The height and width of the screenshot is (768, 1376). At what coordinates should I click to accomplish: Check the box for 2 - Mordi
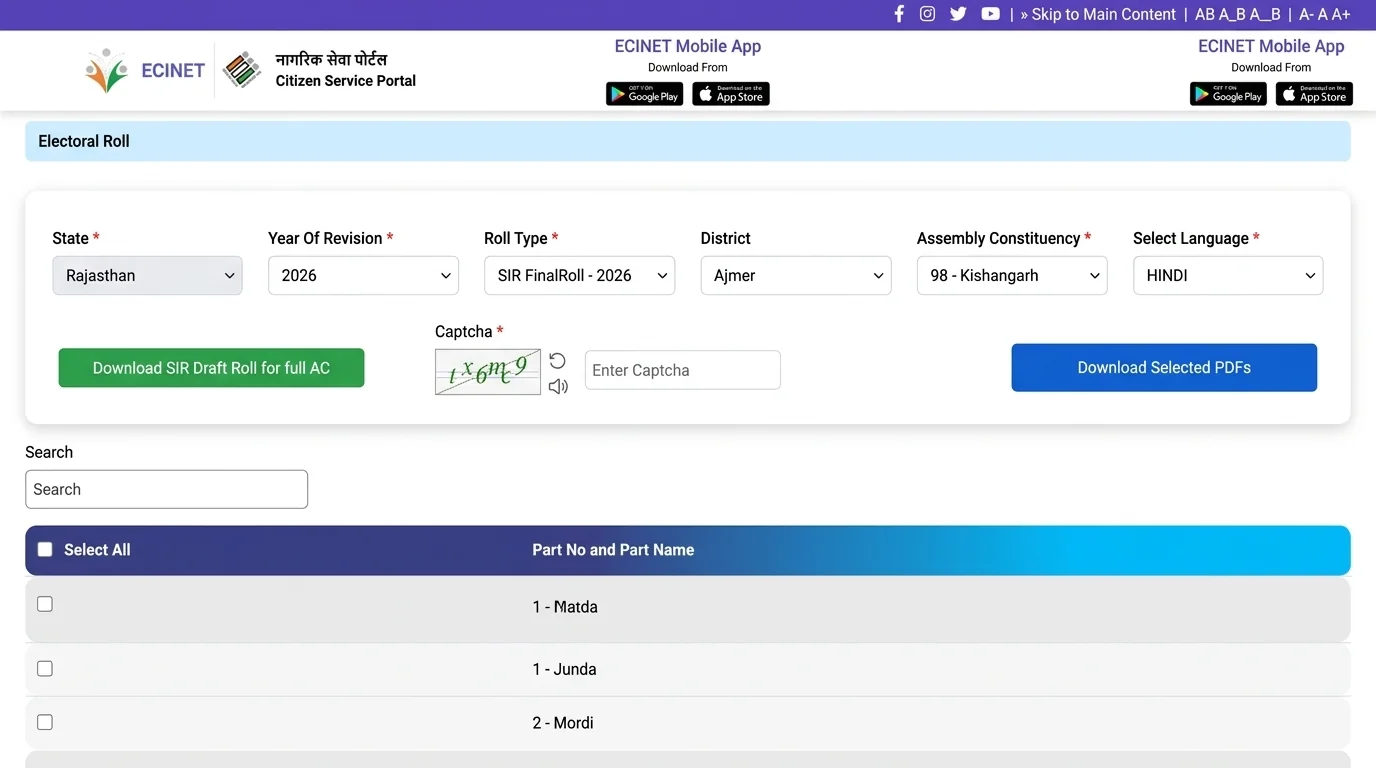click(45, 722)
